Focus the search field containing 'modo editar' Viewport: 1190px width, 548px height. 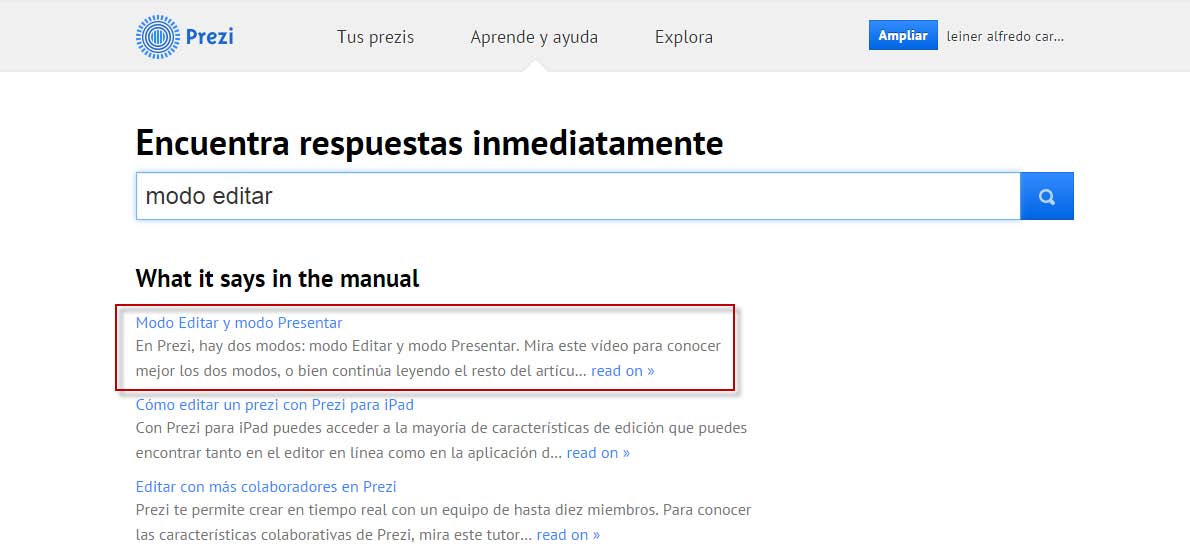pyautogui.click(x=577, y=197)
